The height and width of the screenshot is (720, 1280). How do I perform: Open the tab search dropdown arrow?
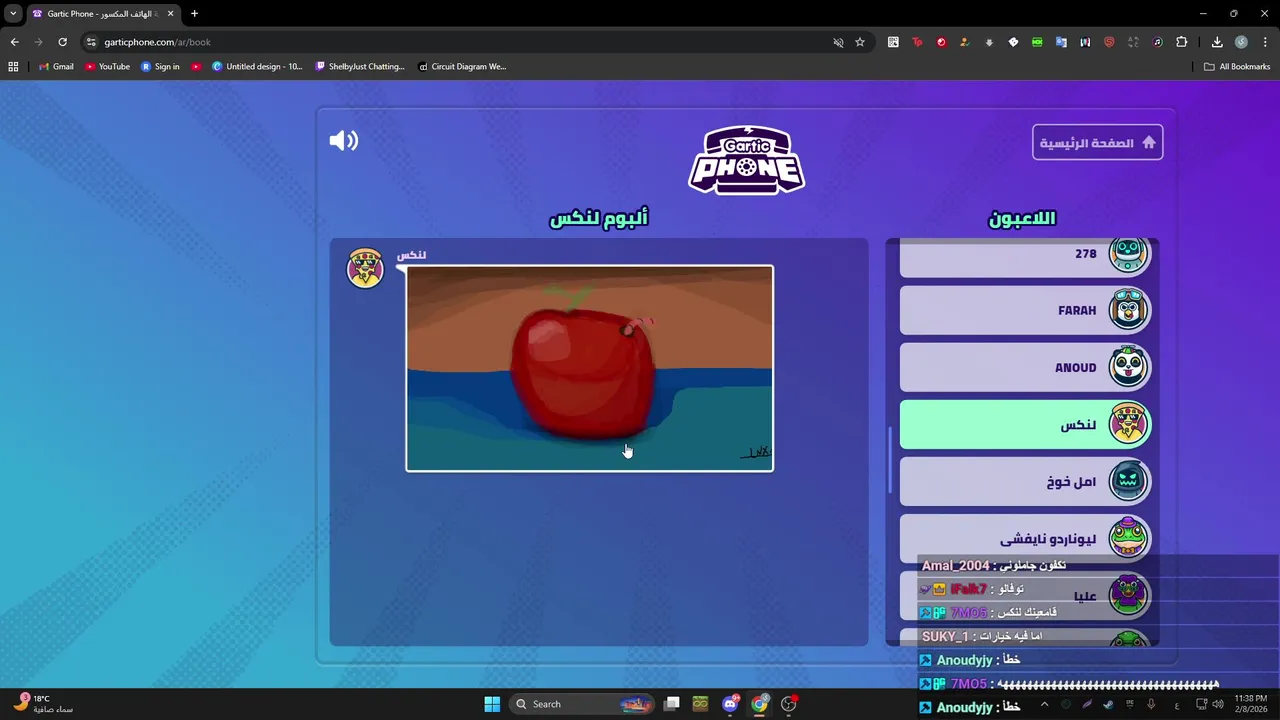click(x=13, y=14)
